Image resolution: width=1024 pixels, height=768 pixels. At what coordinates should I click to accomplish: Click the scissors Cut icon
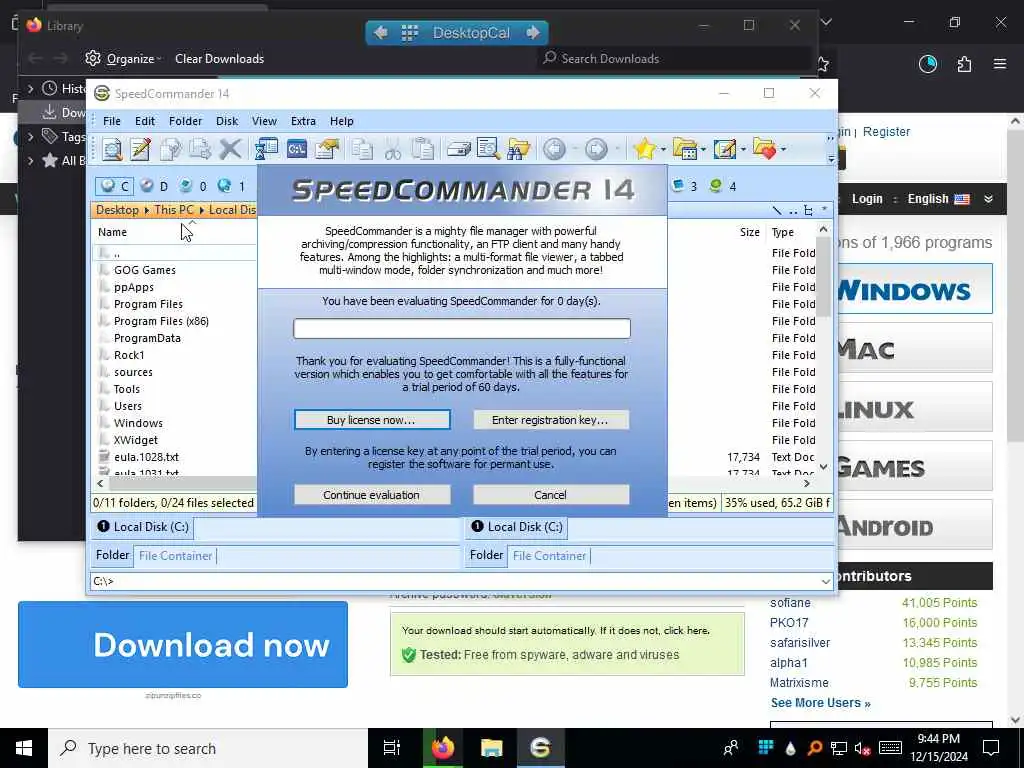(392, 149)
